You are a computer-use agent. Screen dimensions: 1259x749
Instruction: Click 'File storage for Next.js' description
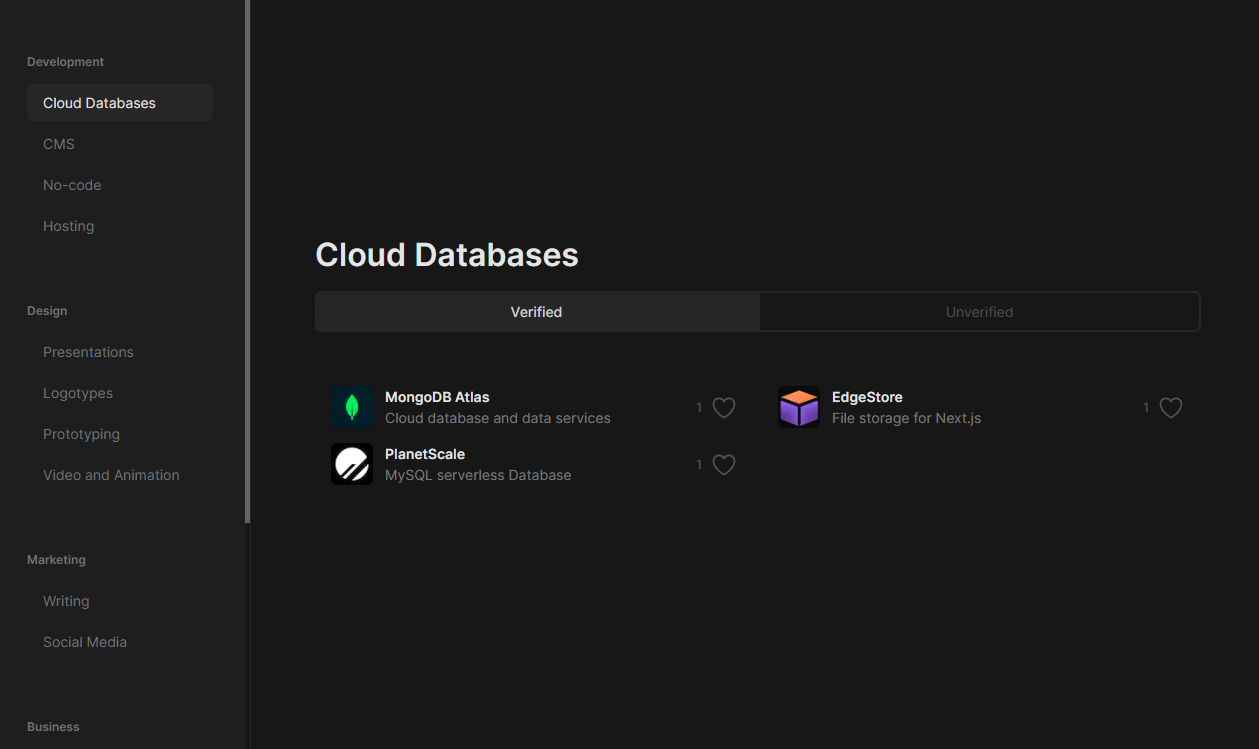pyautogui.click(x=906, y=418)
